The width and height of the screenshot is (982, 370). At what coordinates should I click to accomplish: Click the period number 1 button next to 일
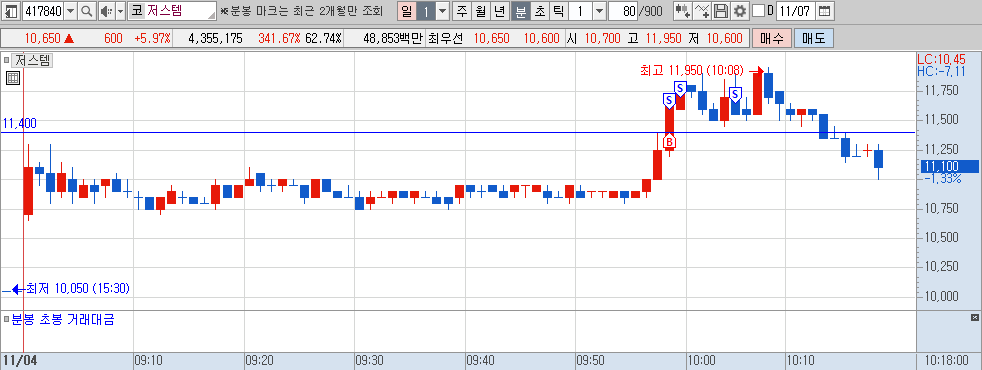(x=426, y=11)
